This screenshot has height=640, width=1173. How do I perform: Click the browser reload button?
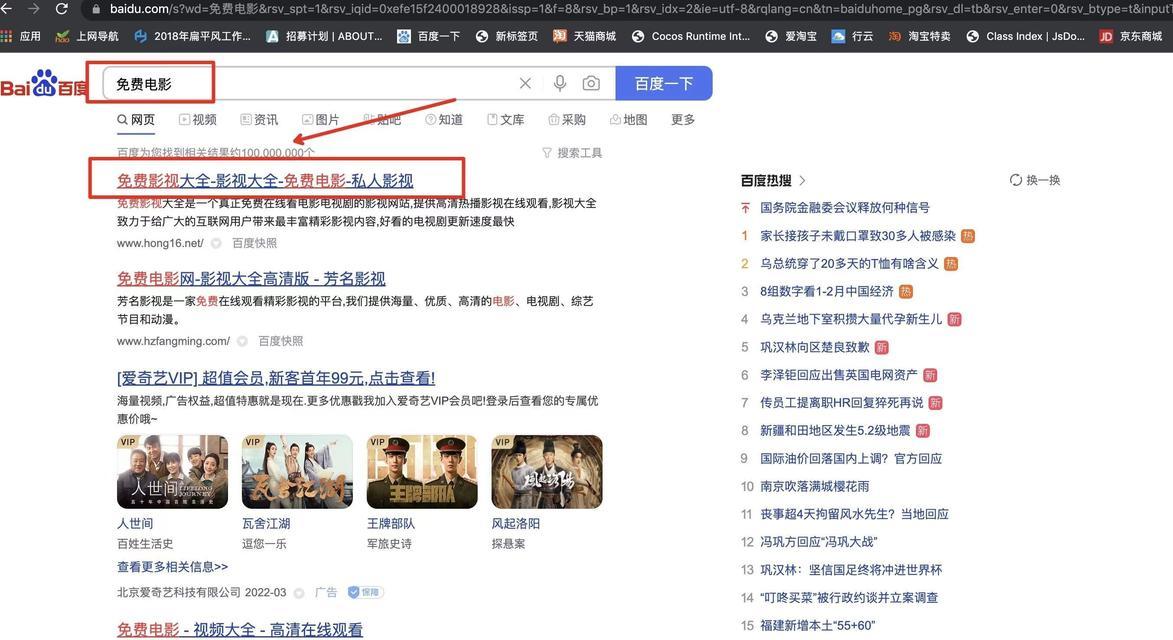click(x=61, y=9)
